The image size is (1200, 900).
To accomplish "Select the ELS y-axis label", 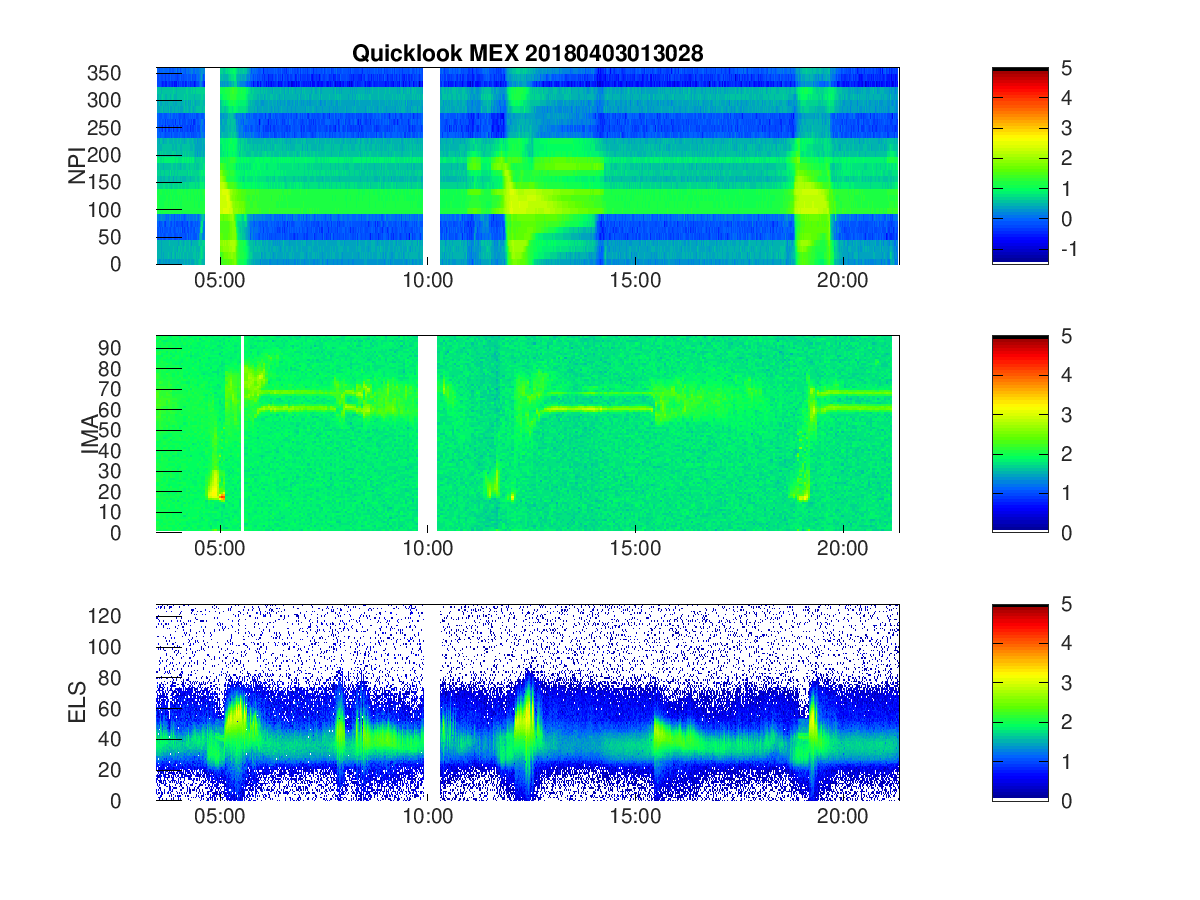I will (77, 702).
